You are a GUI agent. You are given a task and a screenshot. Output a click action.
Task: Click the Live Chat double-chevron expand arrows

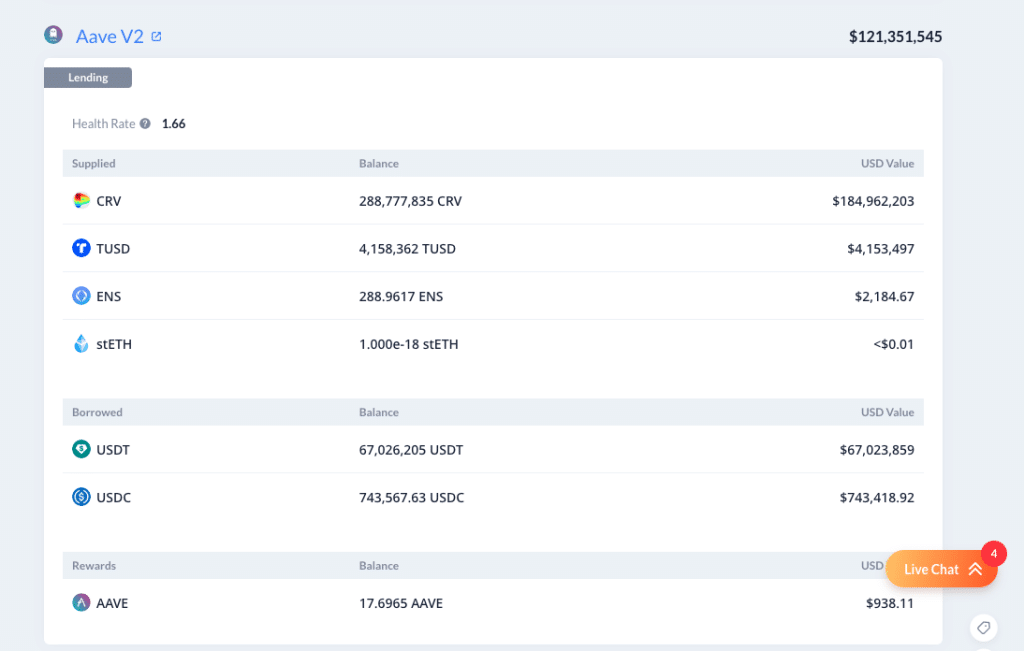976,569
